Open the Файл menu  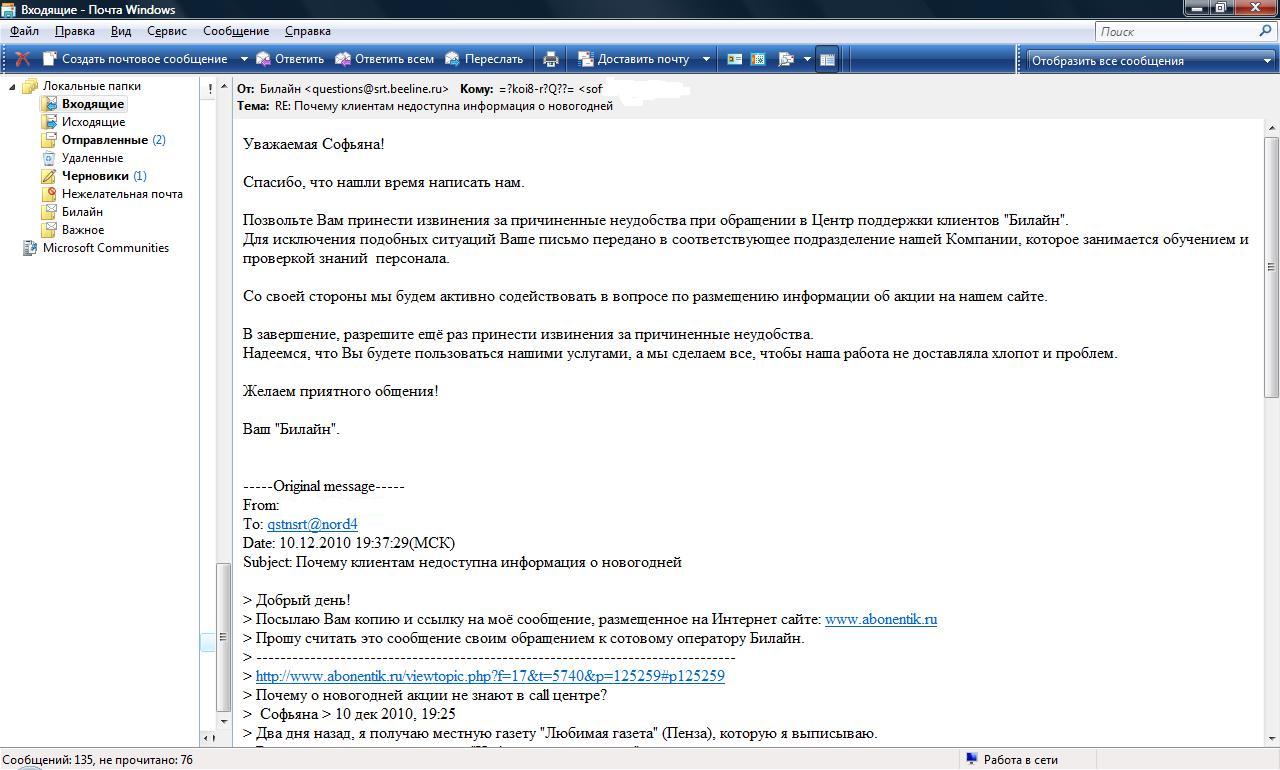[x=24, y=31]
